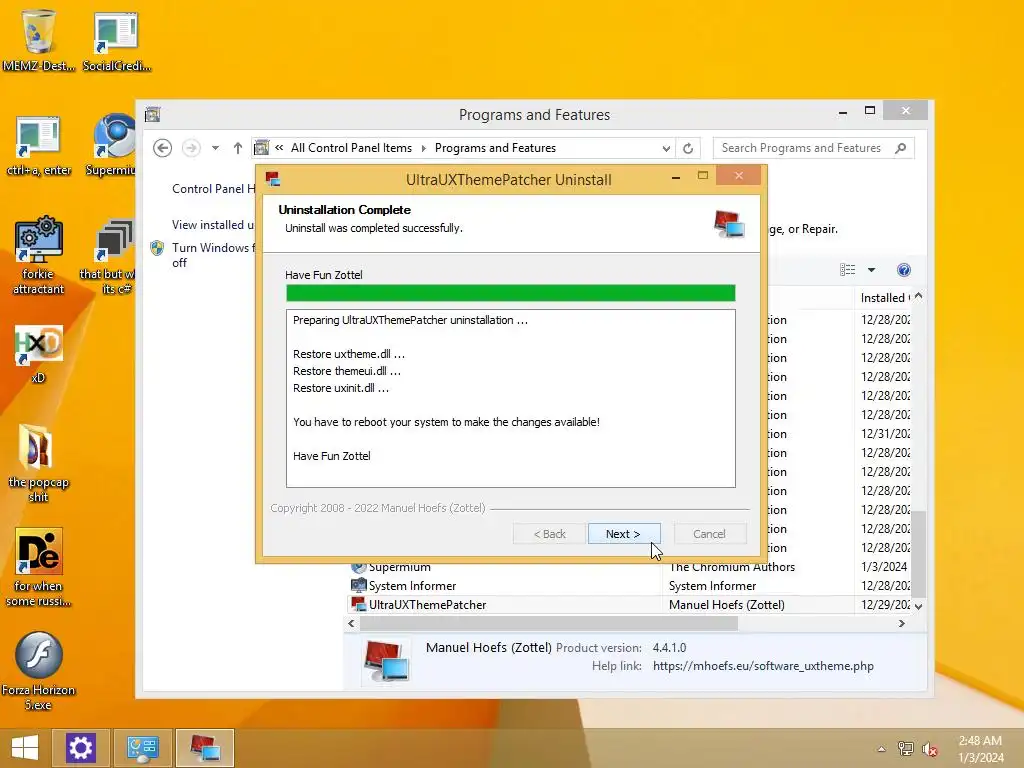
Task: Select "Programs and Features" breadcrumb
Action: tap(495, 148)
